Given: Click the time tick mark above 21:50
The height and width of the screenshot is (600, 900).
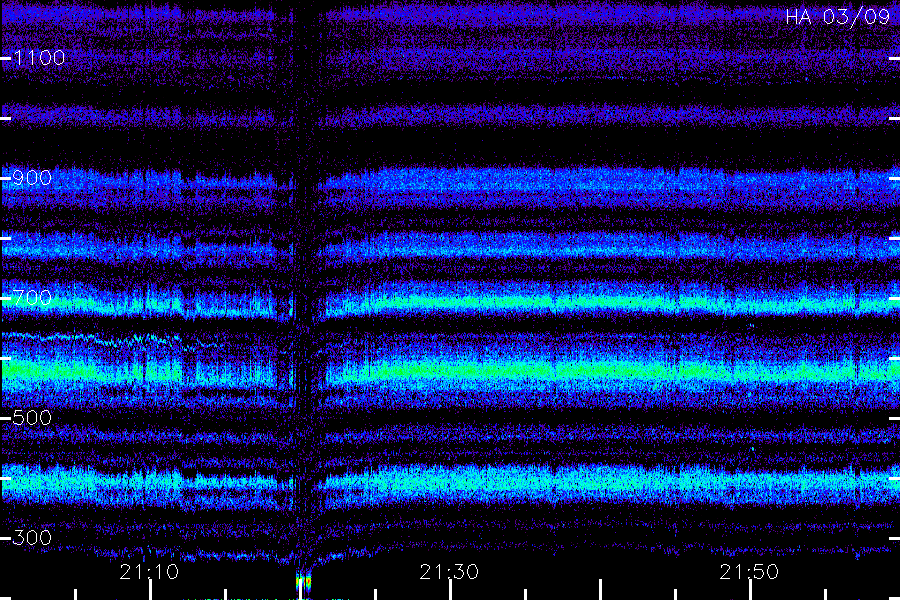Looking at the screenshot, I should click(x=750, y=590).
